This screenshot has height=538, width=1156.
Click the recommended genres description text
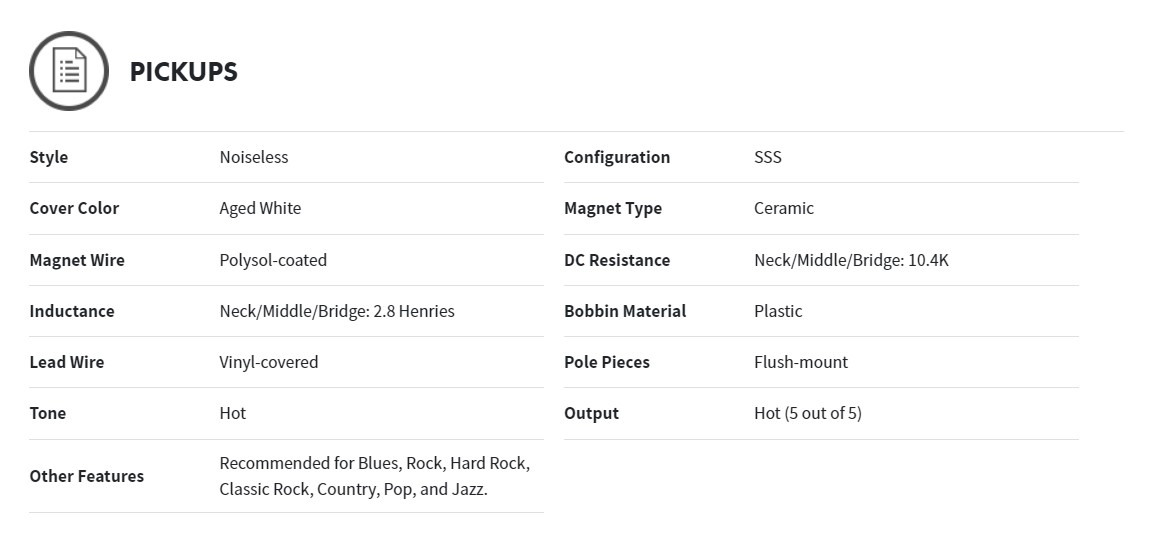click(x=375, y=476)
